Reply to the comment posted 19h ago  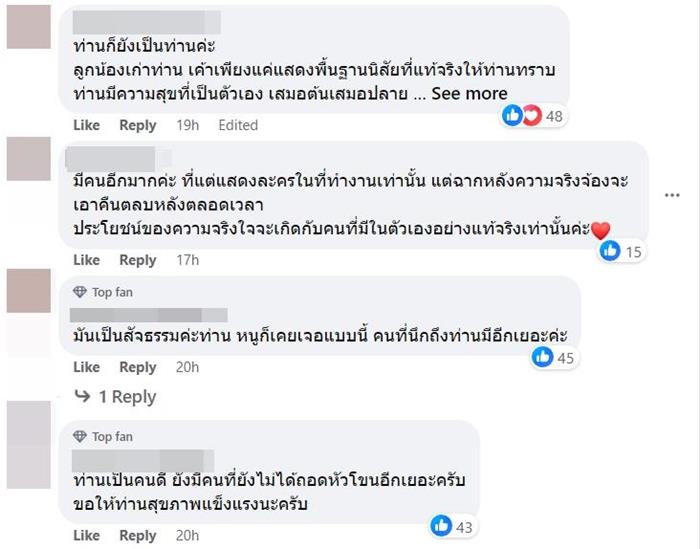(138, 125)
